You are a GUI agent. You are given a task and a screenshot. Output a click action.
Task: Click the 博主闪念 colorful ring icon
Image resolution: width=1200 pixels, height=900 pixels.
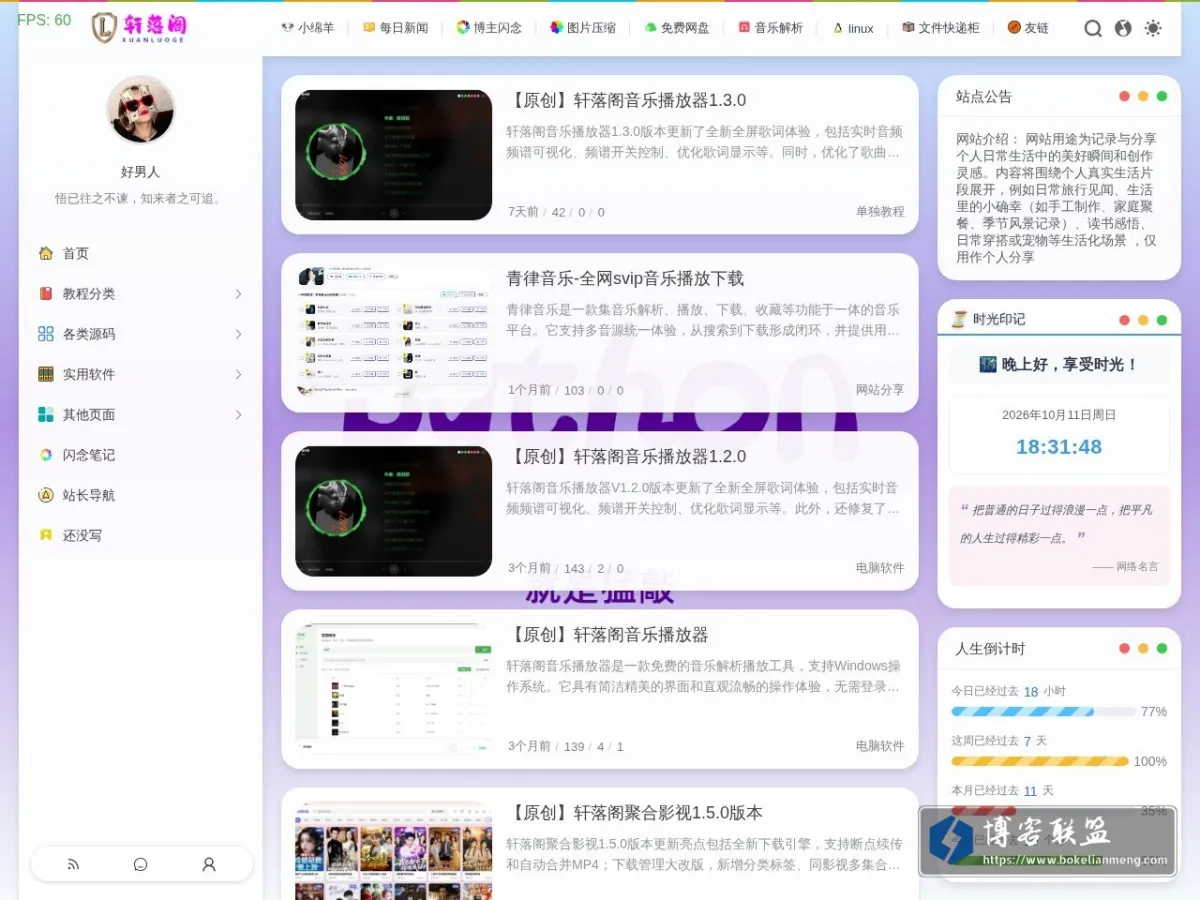[x=463, y=28]
